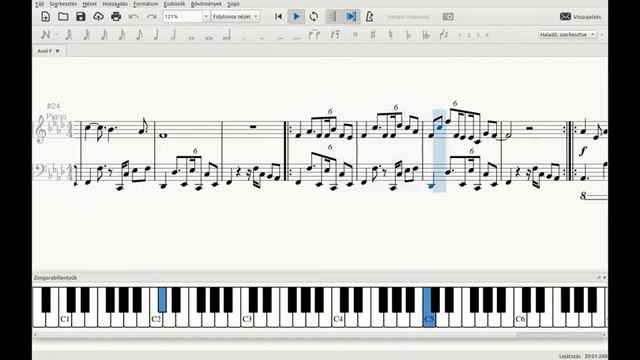
Task: Expand the note input mode dropdown arrow
Action: pos(56,35)
